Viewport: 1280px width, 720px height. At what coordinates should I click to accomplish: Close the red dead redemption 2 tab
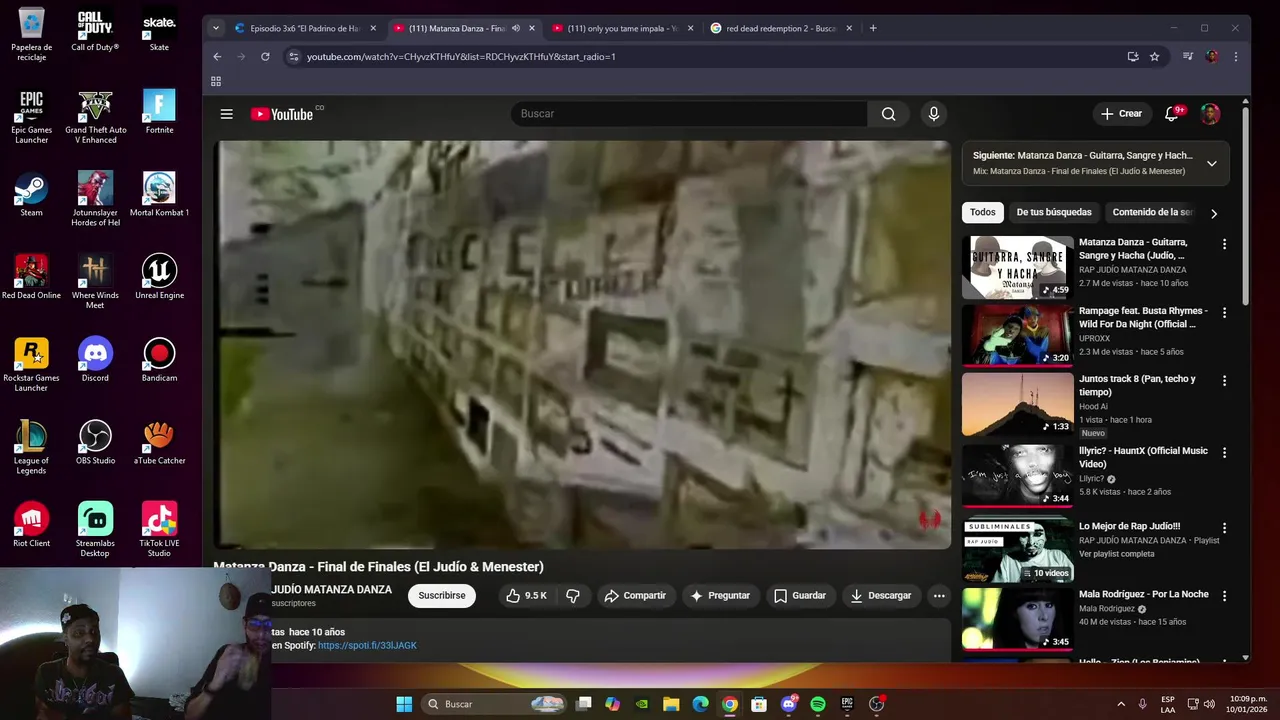coord(849,28)
